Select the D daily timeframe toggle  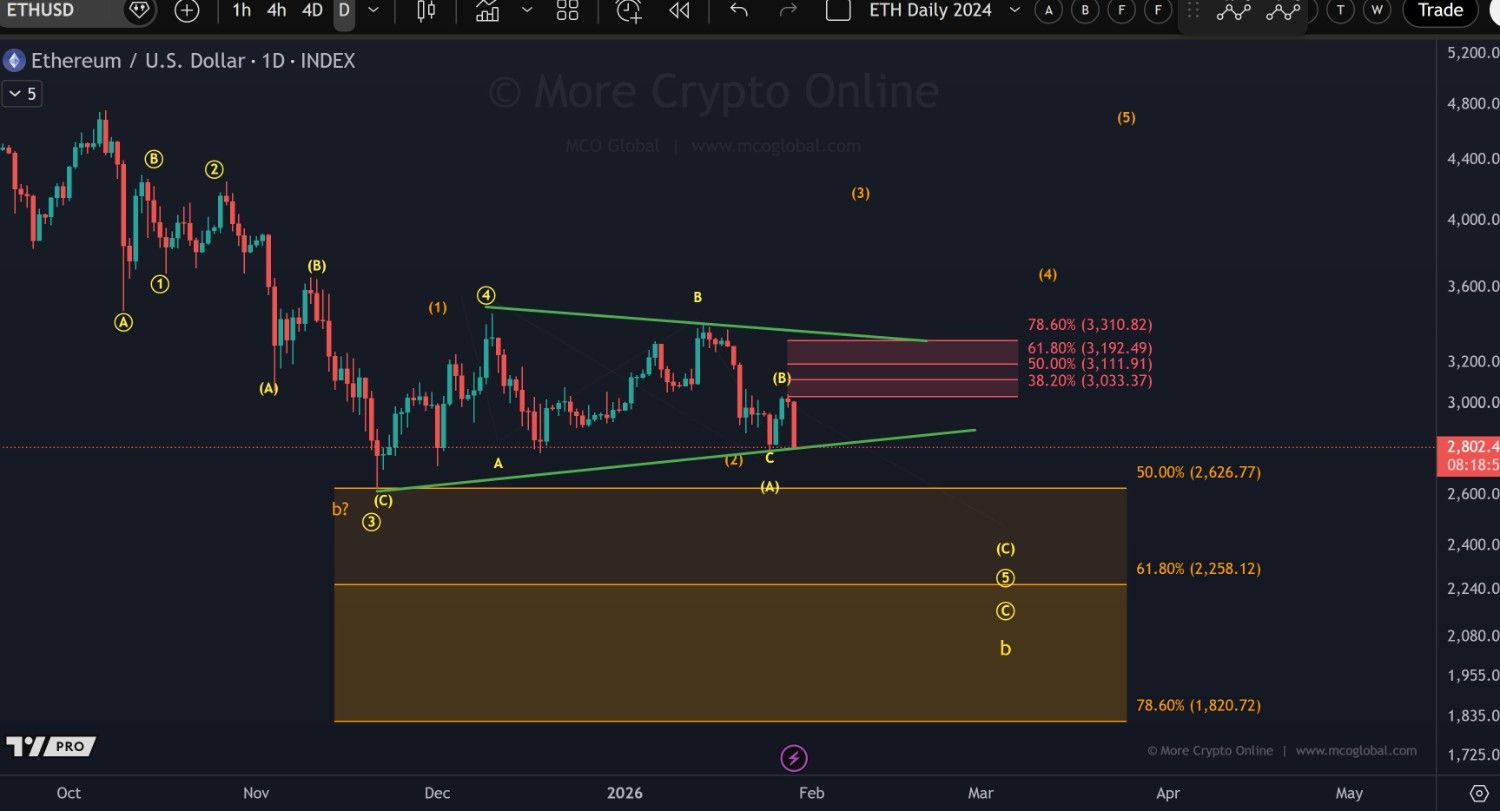344,11
